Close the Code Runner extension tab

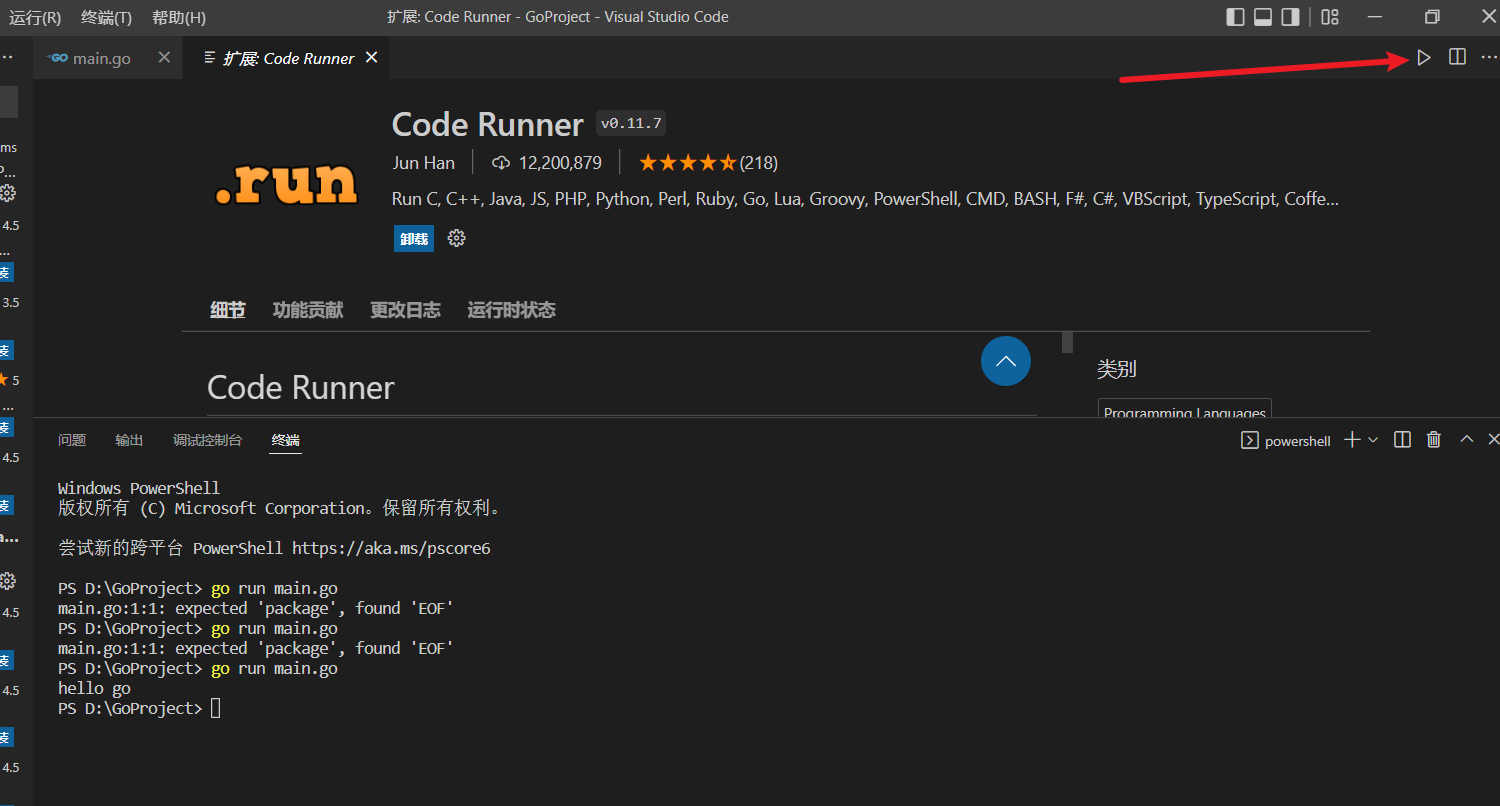pyautogui.click(x=371, y=58)
